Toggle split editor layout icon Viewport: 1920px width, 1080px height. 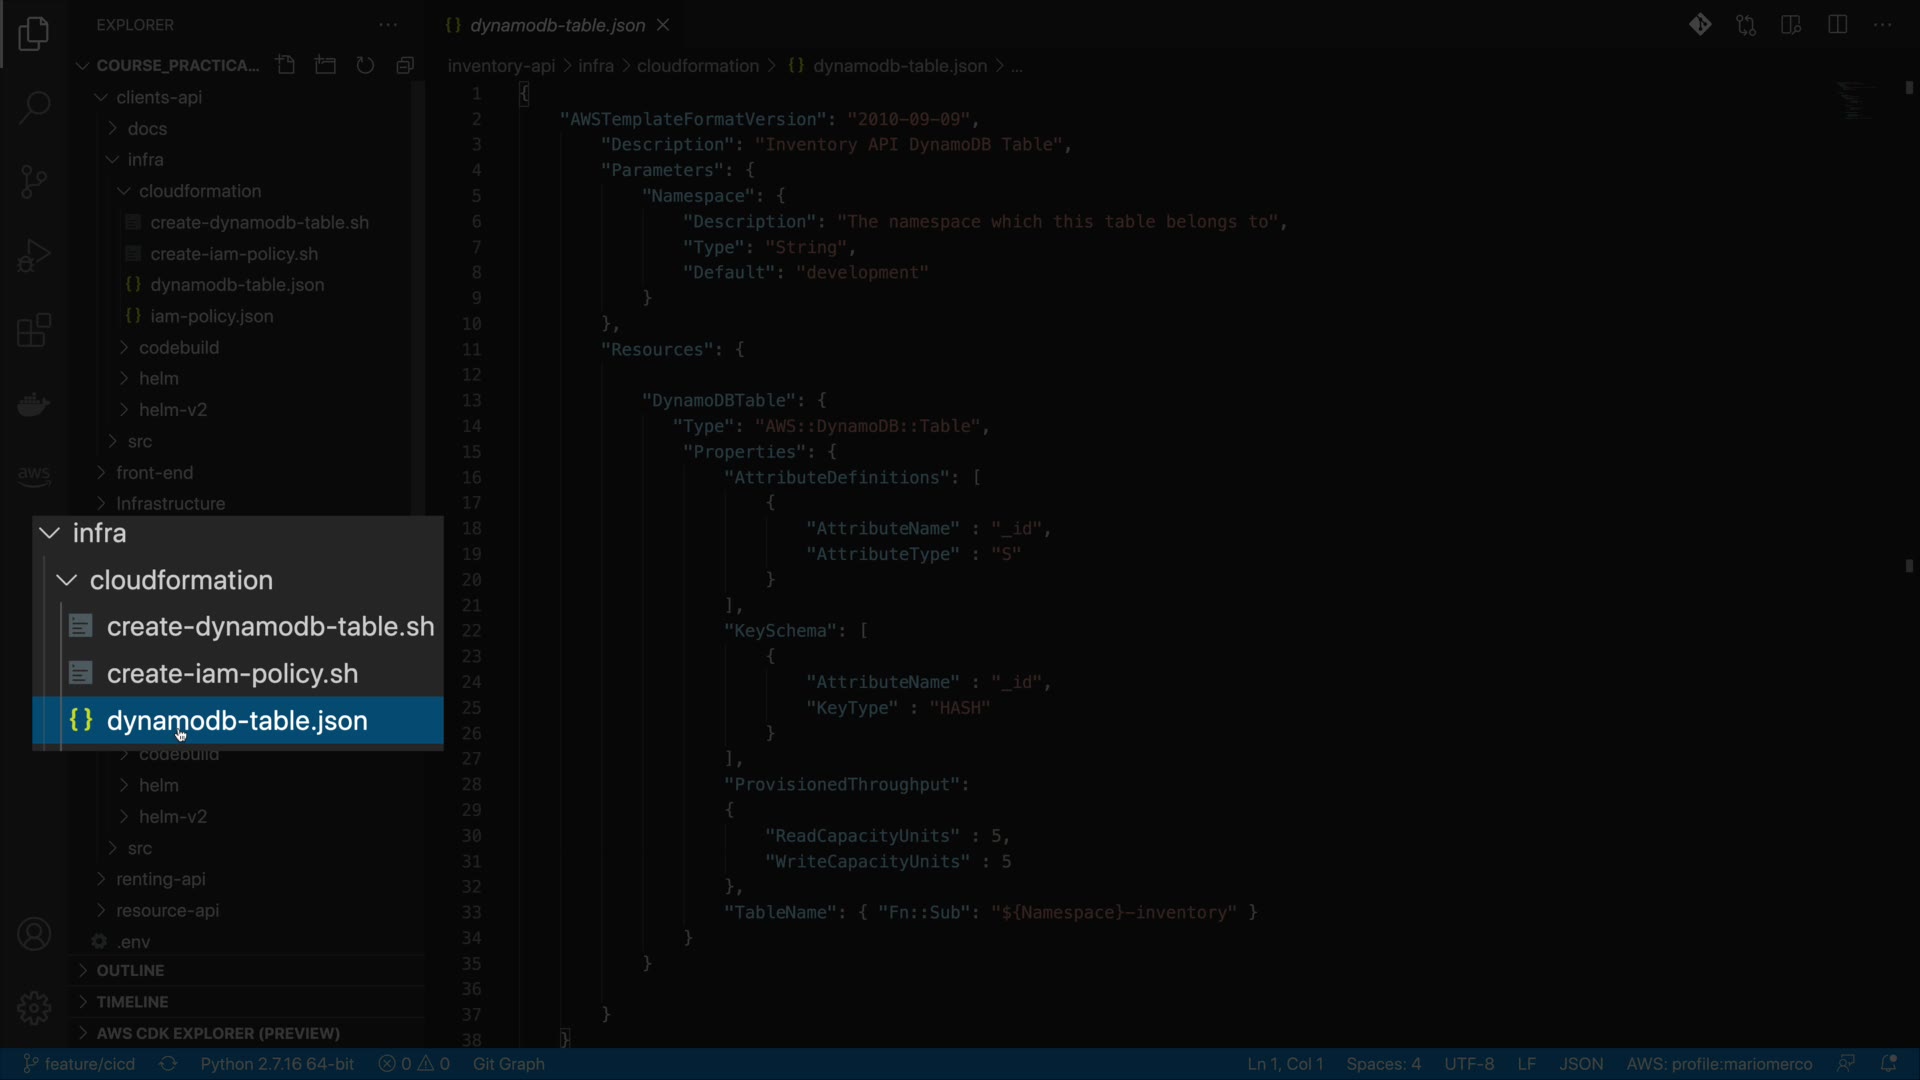[x=1837, y=25]
